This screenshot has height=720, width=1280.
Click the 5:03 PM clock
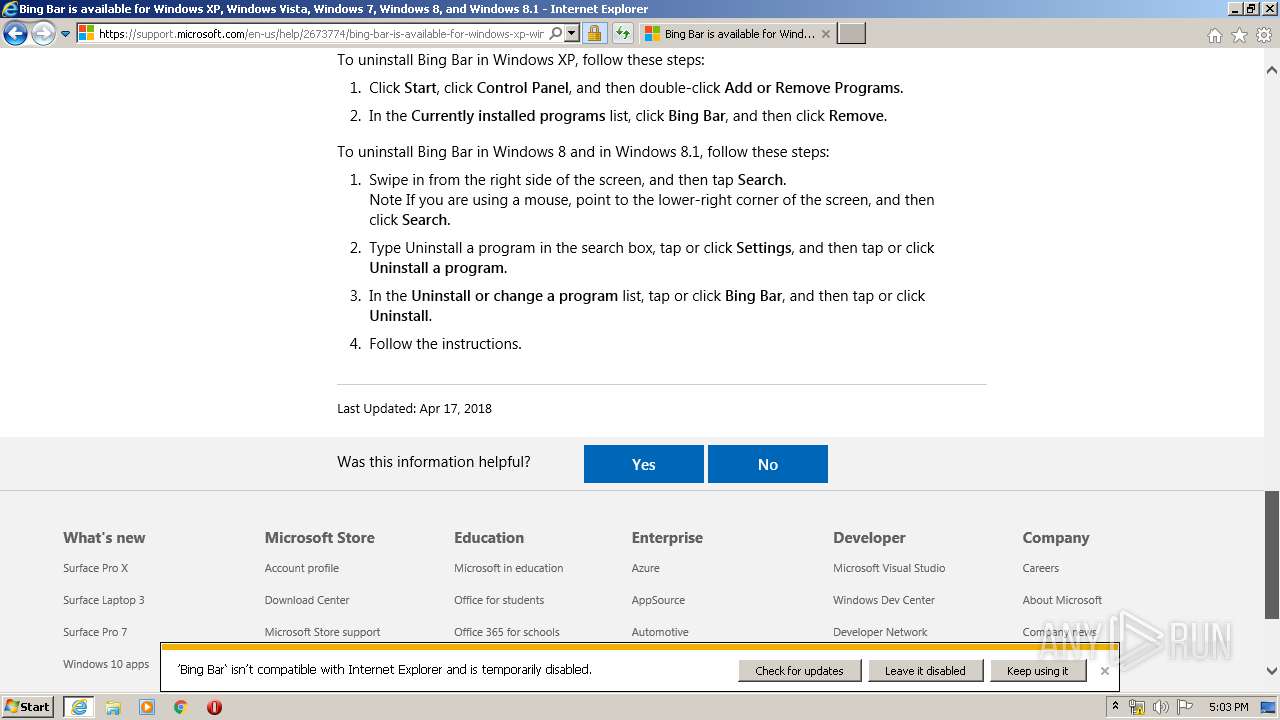[x=1229, y=707]
